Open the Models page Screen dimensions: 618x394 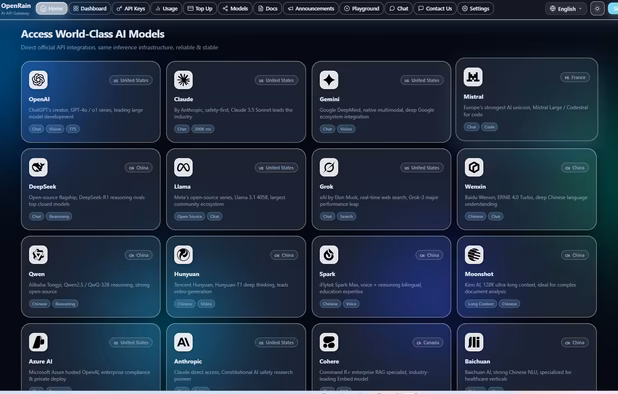point(235,9)
